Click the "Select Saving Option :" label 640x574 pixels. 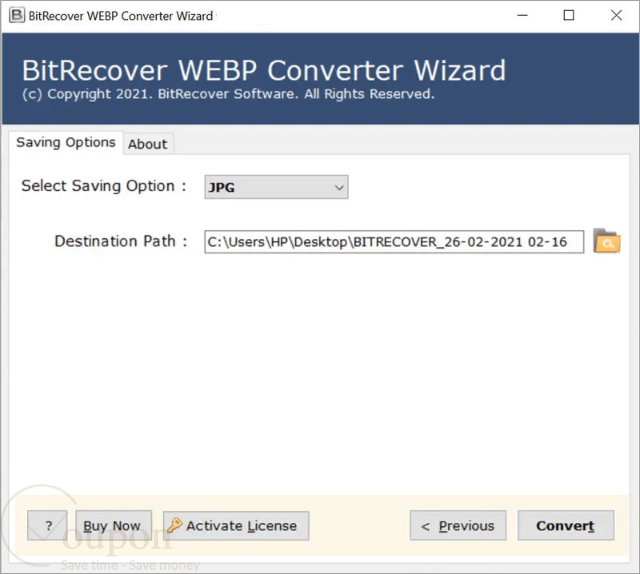[x=104, y=186]
